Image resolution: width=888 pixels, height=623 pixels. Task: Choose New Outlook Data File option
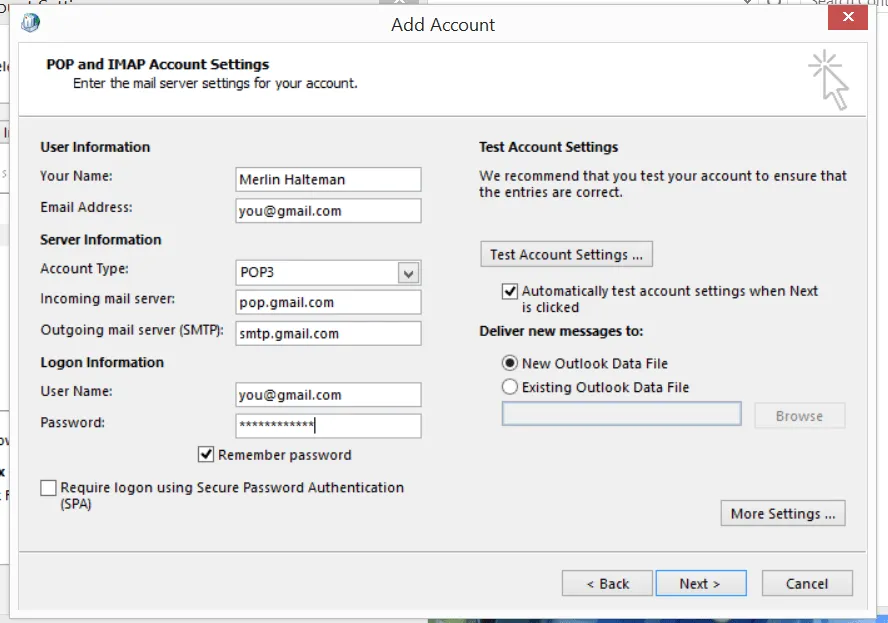(510, 364)
